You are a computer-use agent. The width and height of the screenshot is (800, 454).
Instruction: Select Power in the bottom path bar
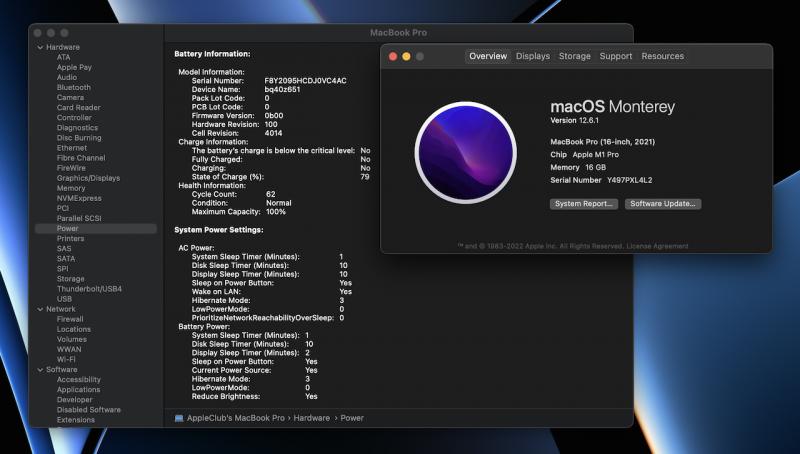352,418
